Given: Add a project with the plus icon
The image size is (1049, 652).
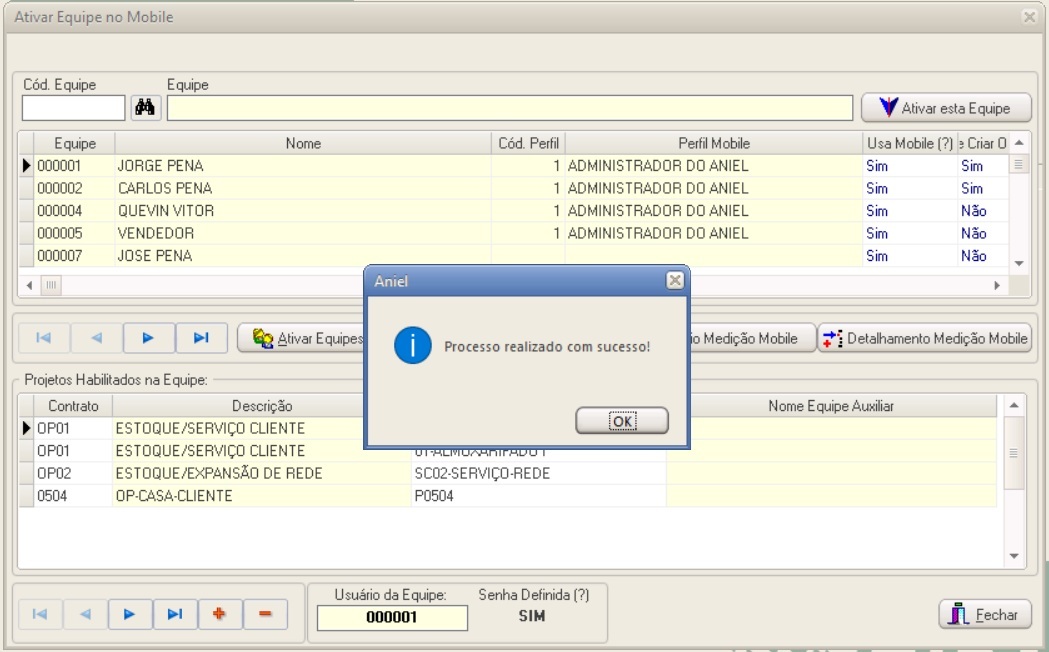Looking at the screenshot, I should click(219, 614).
